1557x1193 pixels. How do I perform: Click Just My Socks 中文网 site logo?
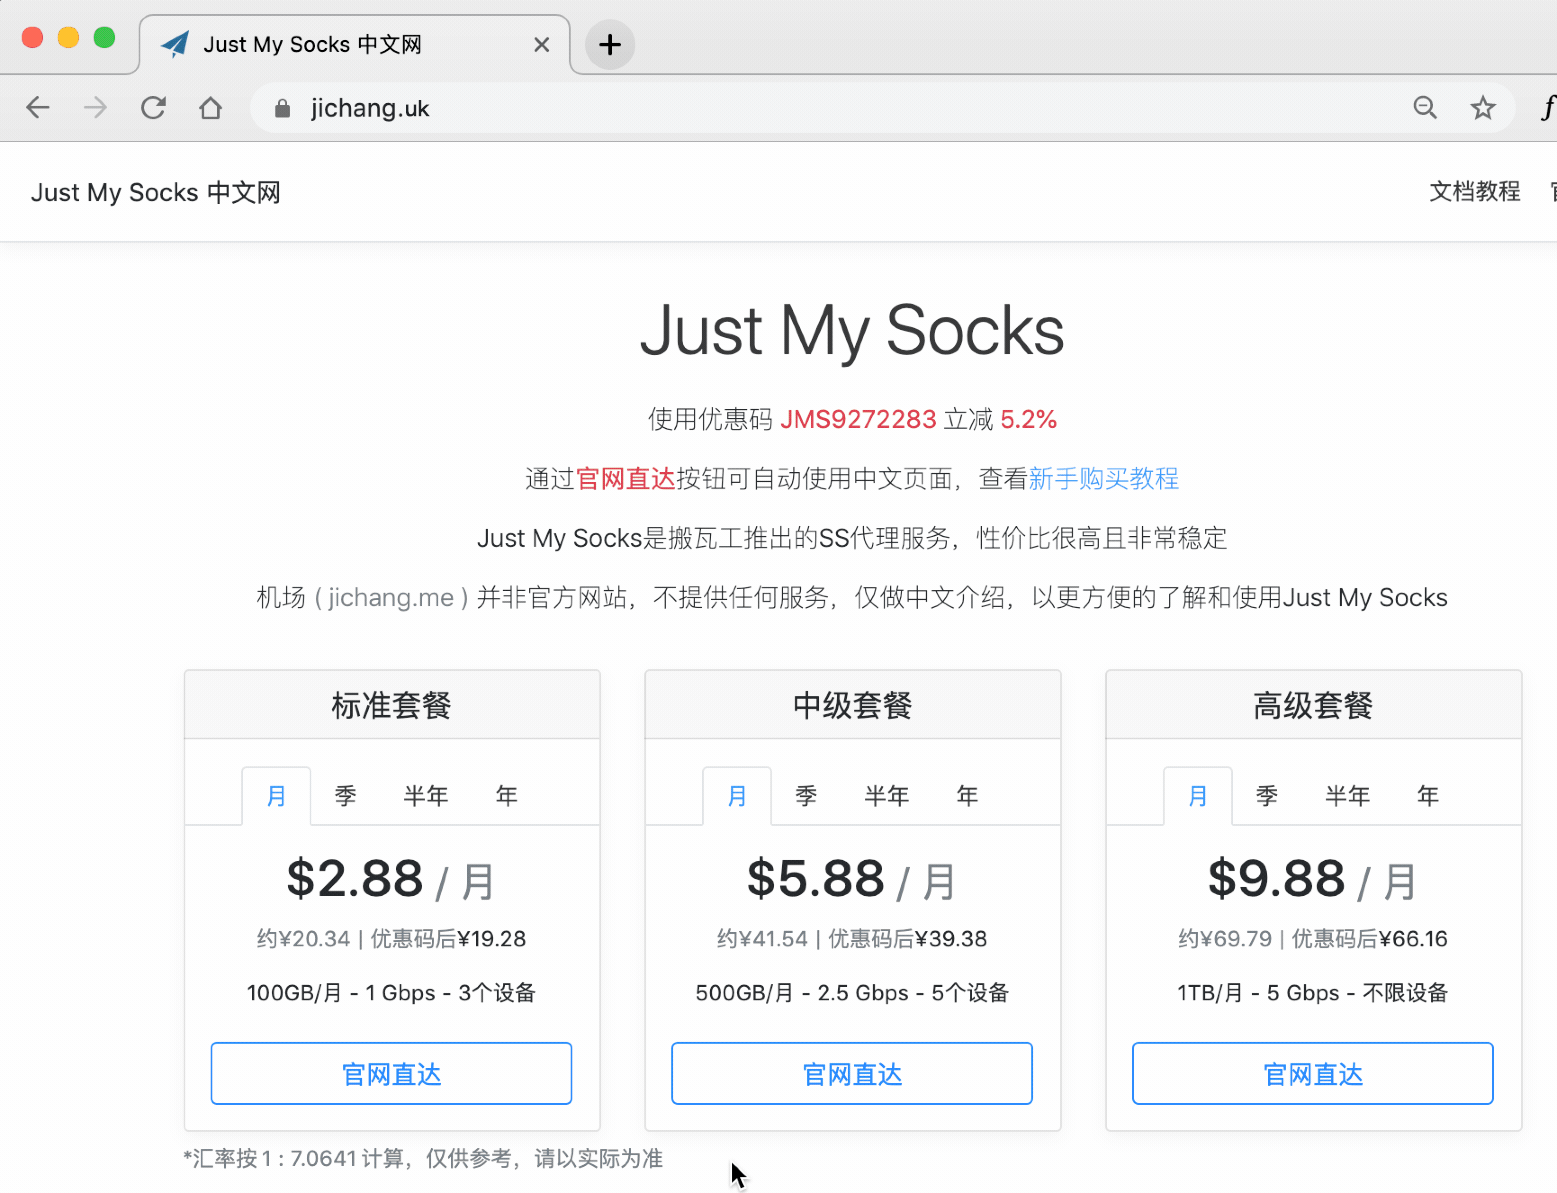pos(155,192)
